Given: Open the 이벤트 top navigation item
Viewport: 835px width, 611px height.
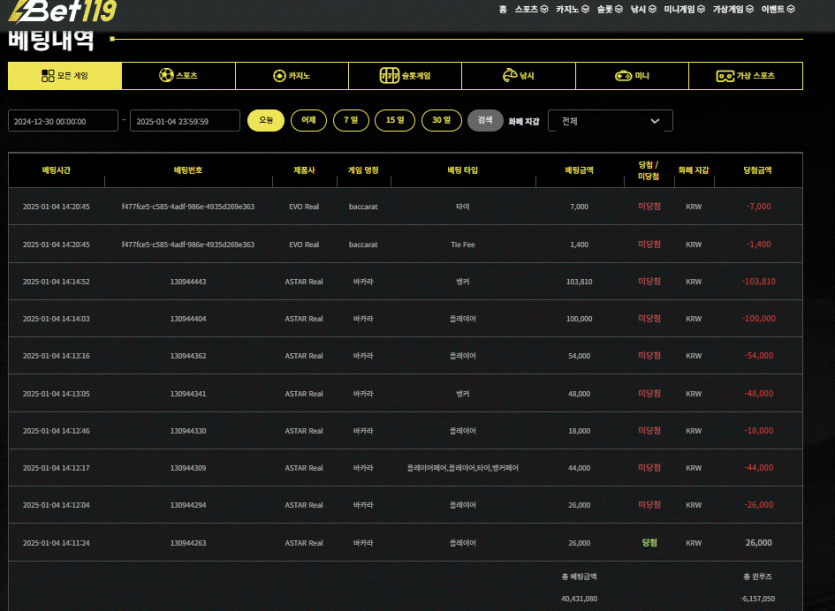Looking at the screenshot, I should click(x=778, y=9).
